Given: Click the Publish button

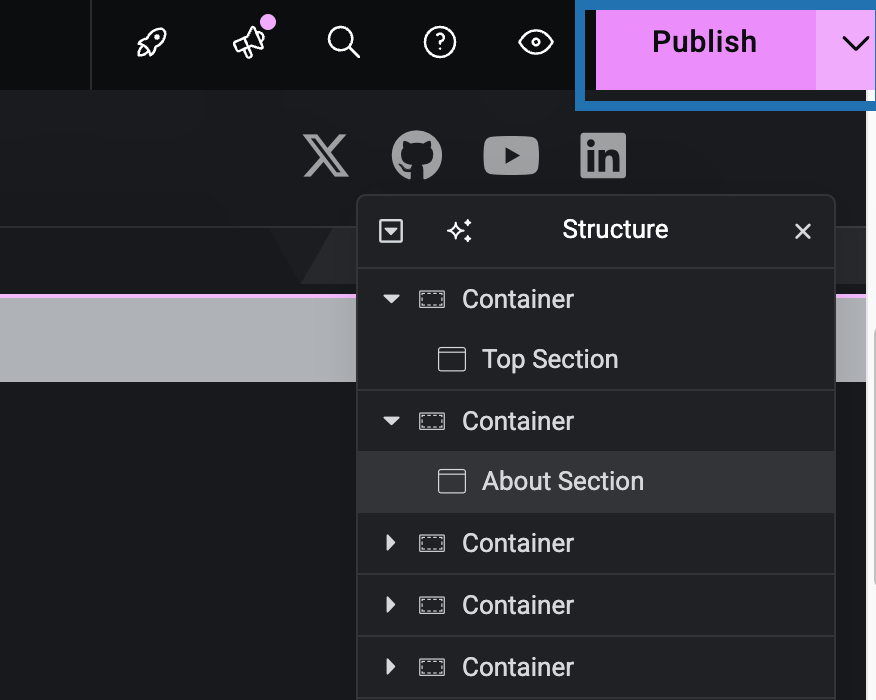Looking at the screenshot, I should tap(705, 42).
